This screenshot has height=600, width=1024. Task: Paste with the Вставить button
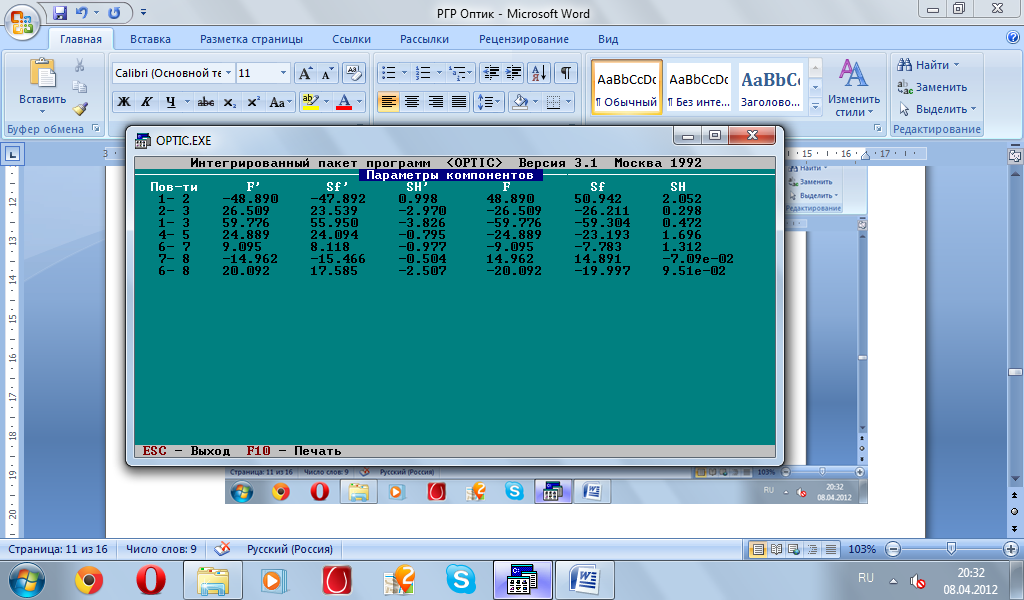[x=42, y=86]
